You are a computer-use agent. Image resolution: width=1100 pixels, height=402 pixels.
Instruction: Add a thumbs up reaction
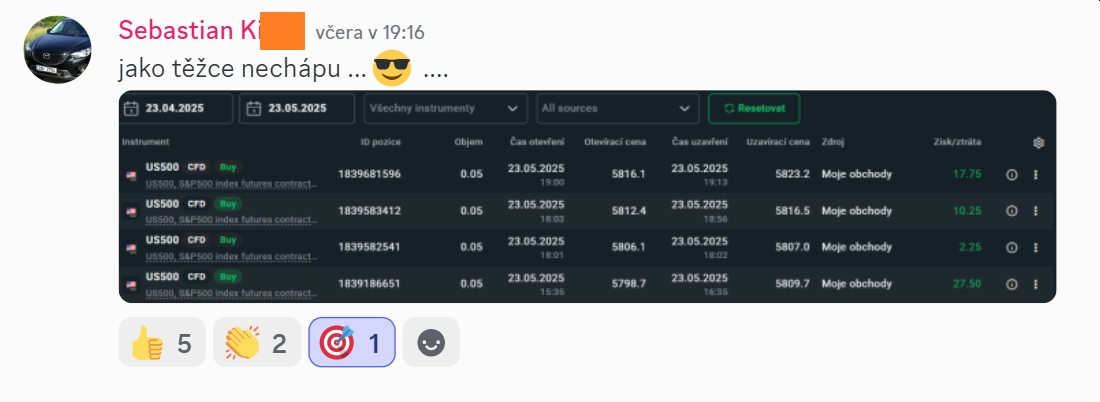pos(161,343)
